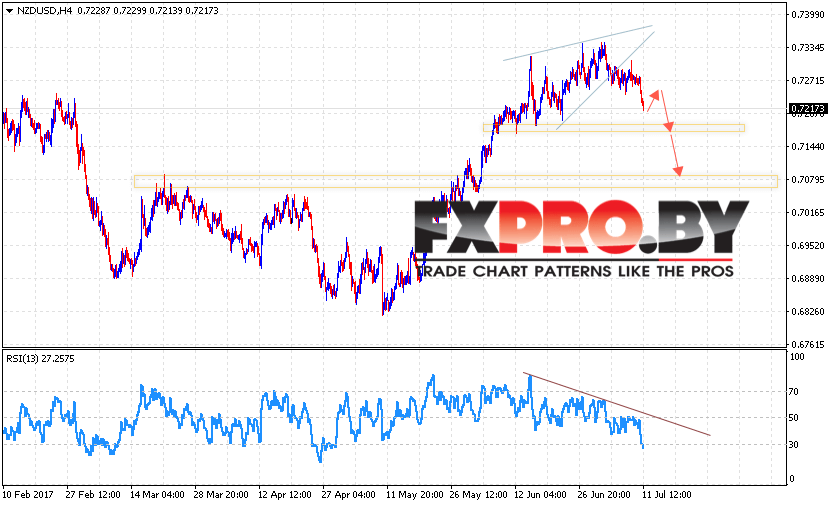
Task: Click the current price label 0.72173
Action: [806, 108]
